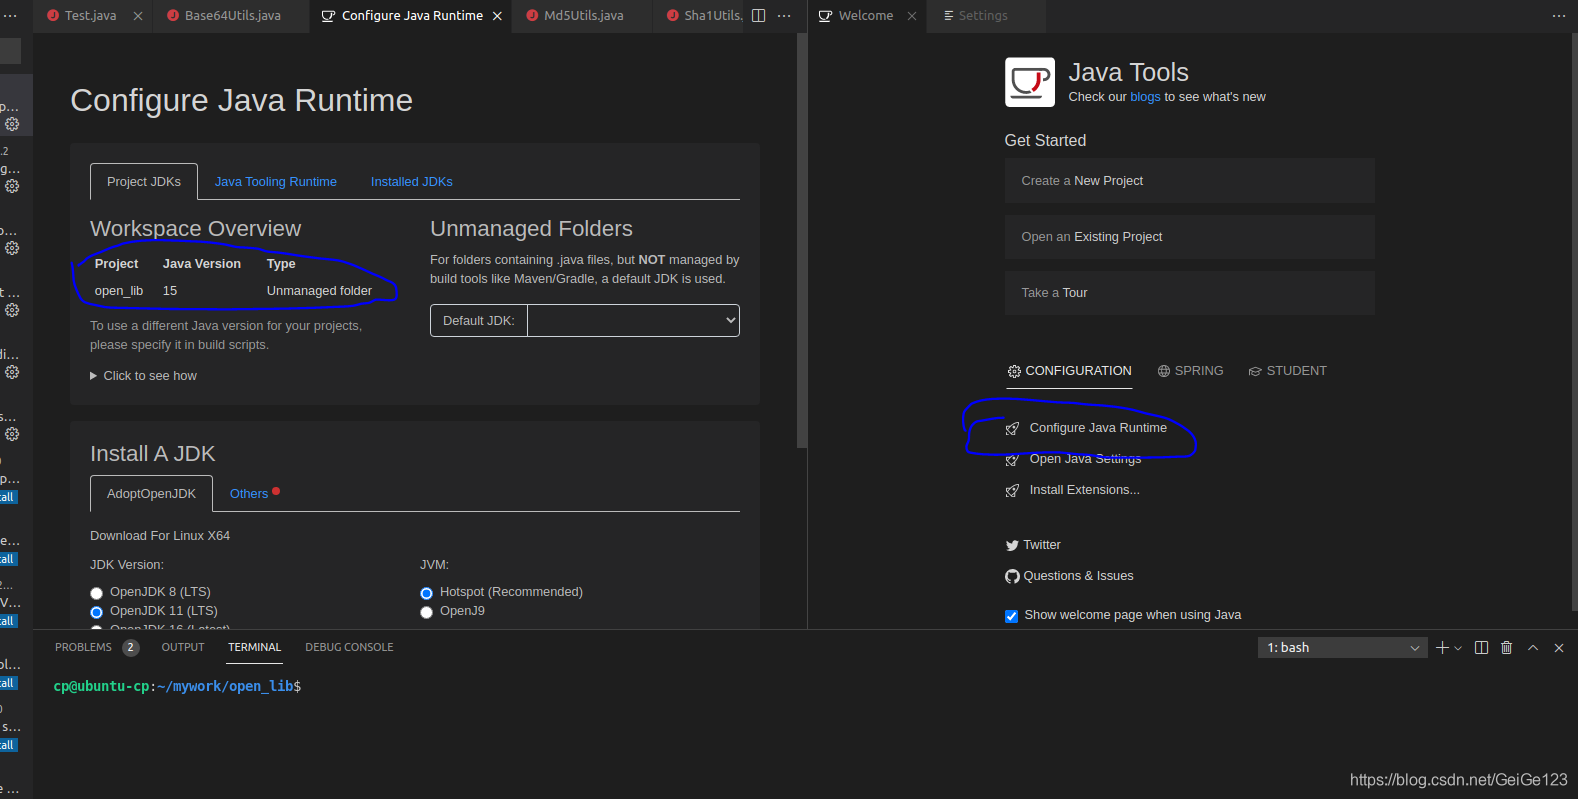This screenshot has height=799, width=1578.
Task: Open the SPRING section on the Welcome page
Action: [1190, 371]
